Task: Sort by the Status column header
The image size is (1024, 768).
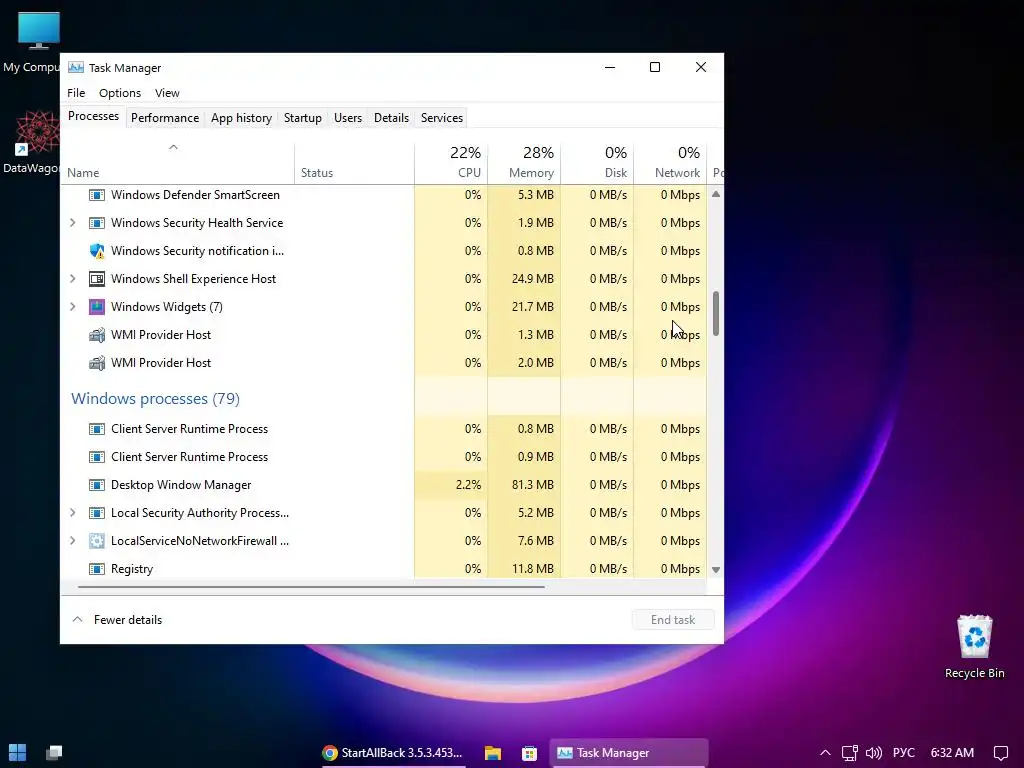Action: coord(354,163)
